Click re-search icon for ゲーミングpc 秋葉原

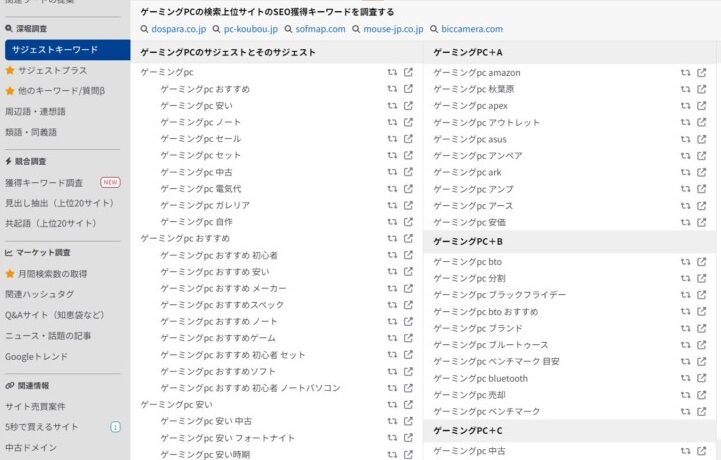685,89
